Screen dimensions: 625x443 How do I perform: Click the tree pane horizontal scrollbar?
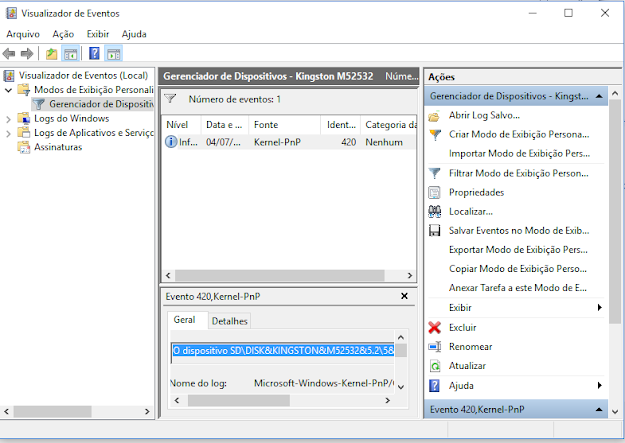click(52, 411)
